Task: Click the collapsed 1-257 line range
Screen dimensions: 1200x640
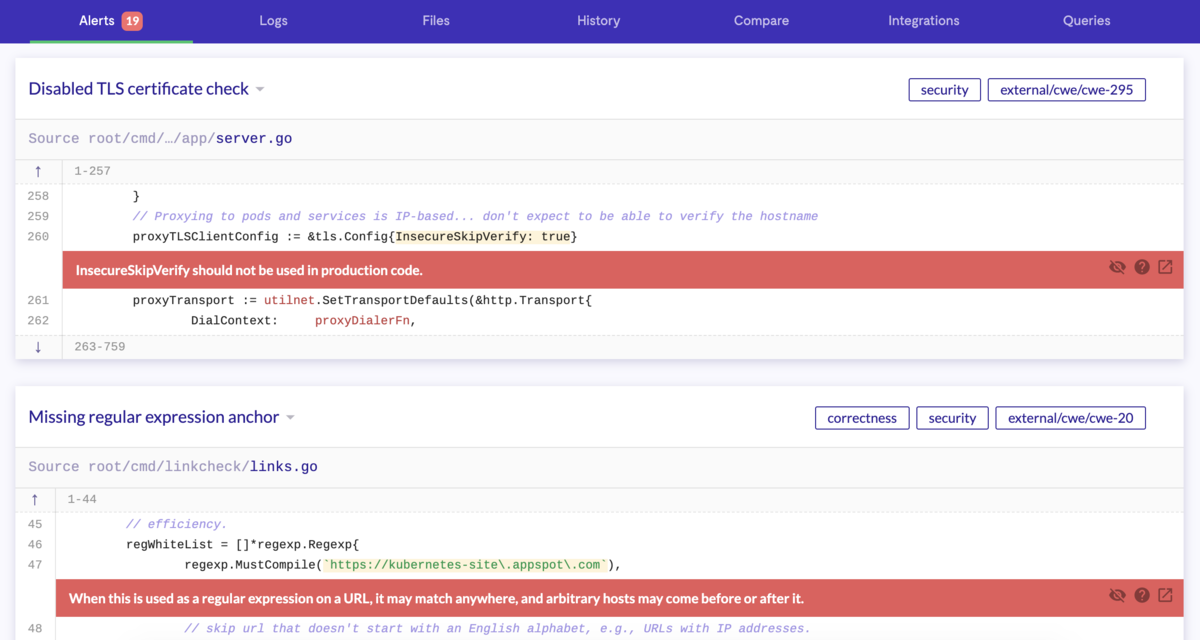Action: pos(91,170)
